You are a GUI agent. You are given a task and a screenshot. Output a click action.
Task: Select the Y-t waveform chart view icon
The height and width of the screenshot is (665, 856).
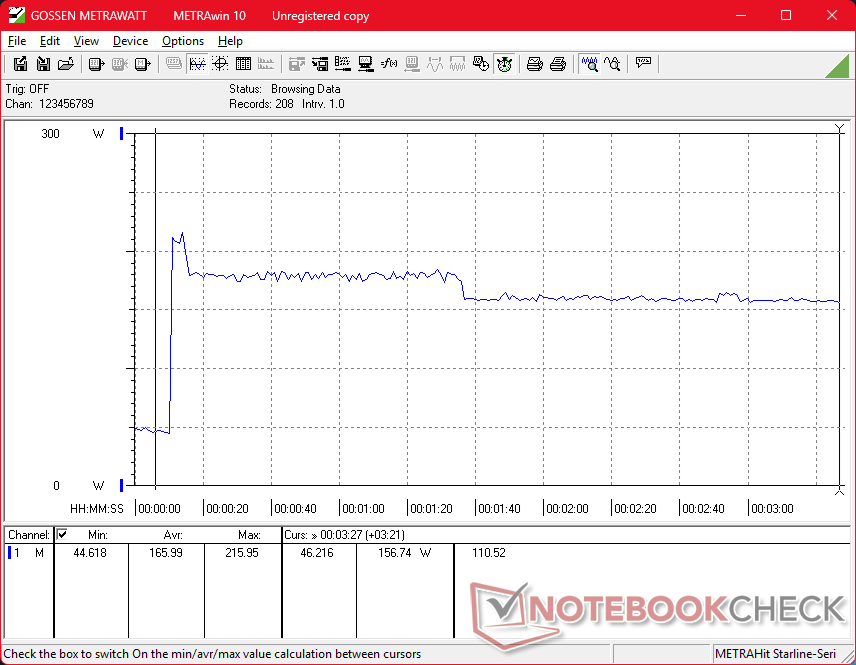pos(197,64)
